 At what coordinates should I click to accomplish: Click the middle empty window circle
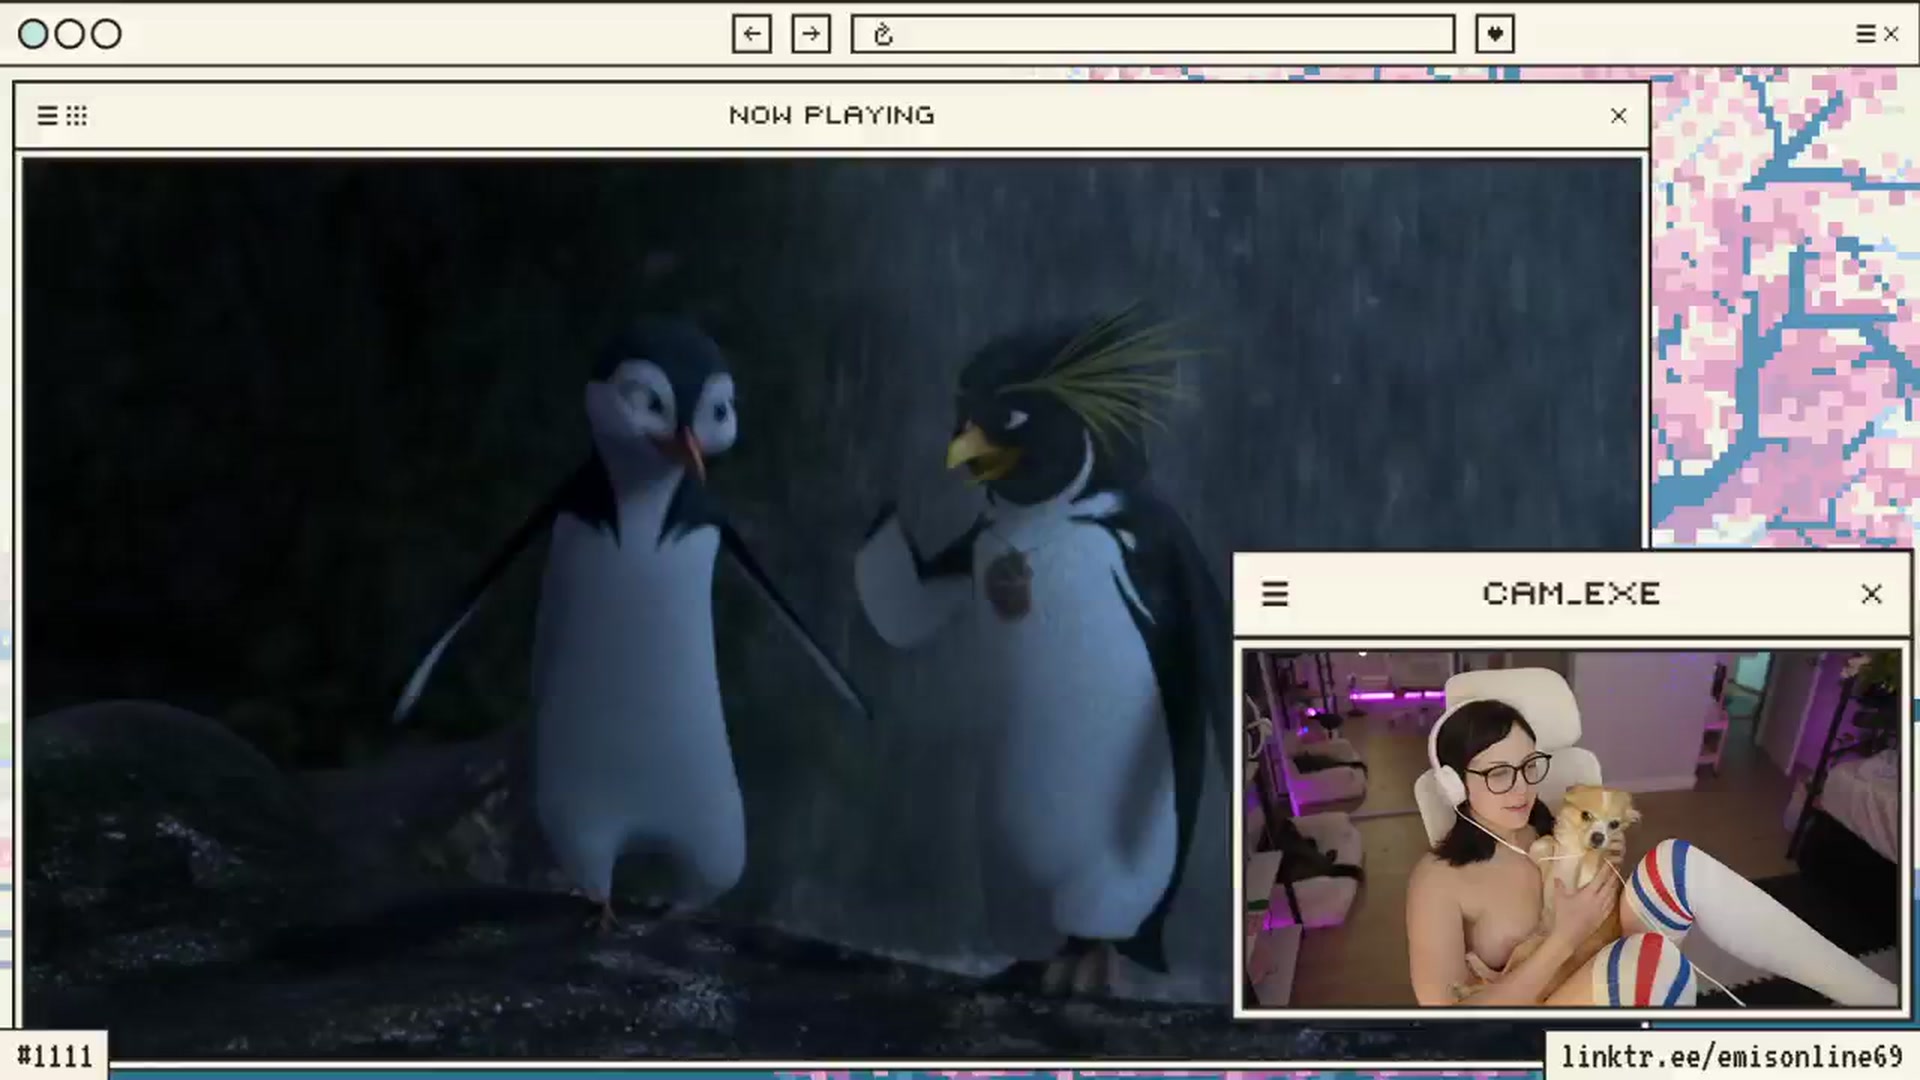[70, 34]
